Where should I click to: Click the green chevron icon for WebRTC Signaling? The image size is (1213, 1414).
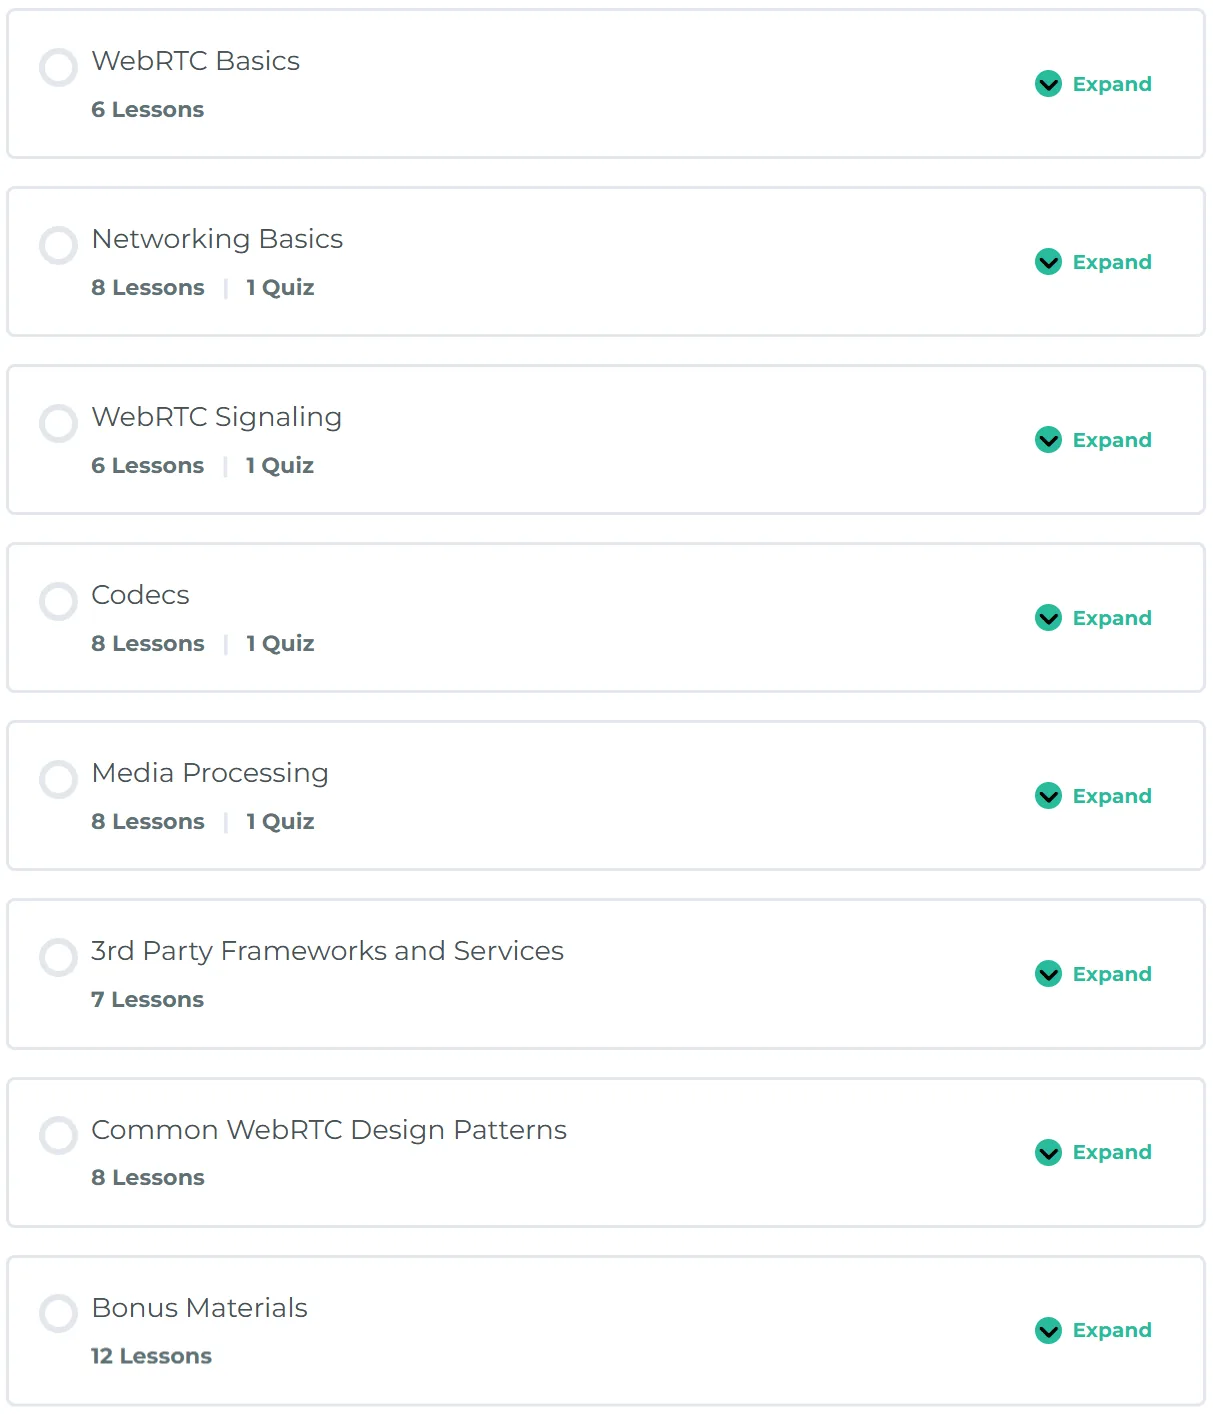pyautogui.click(x=1048, y=440)
